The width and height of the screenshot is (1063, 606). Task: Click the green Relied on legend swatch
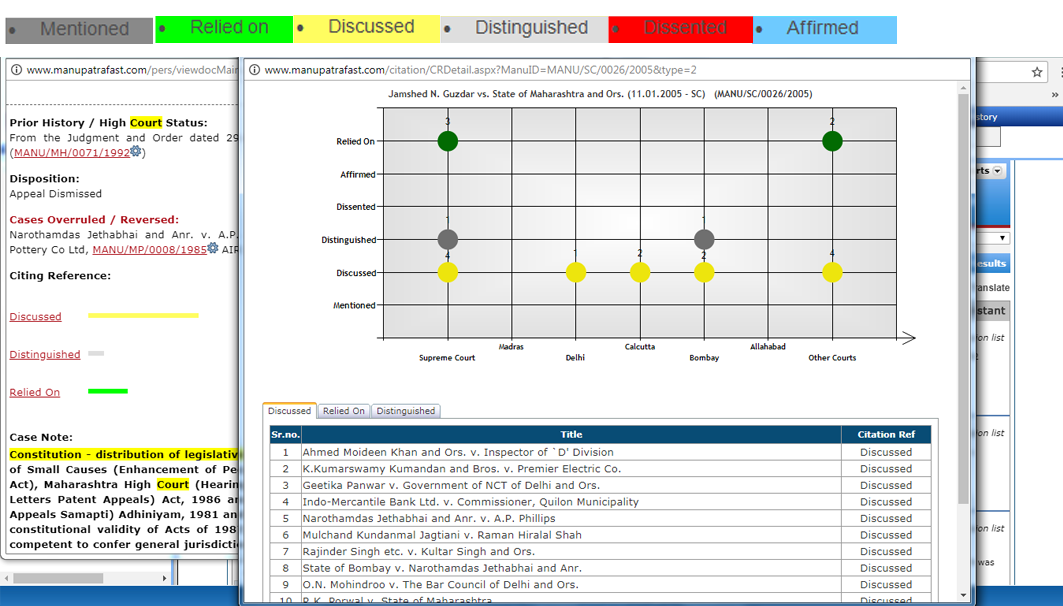pos(225,29)
